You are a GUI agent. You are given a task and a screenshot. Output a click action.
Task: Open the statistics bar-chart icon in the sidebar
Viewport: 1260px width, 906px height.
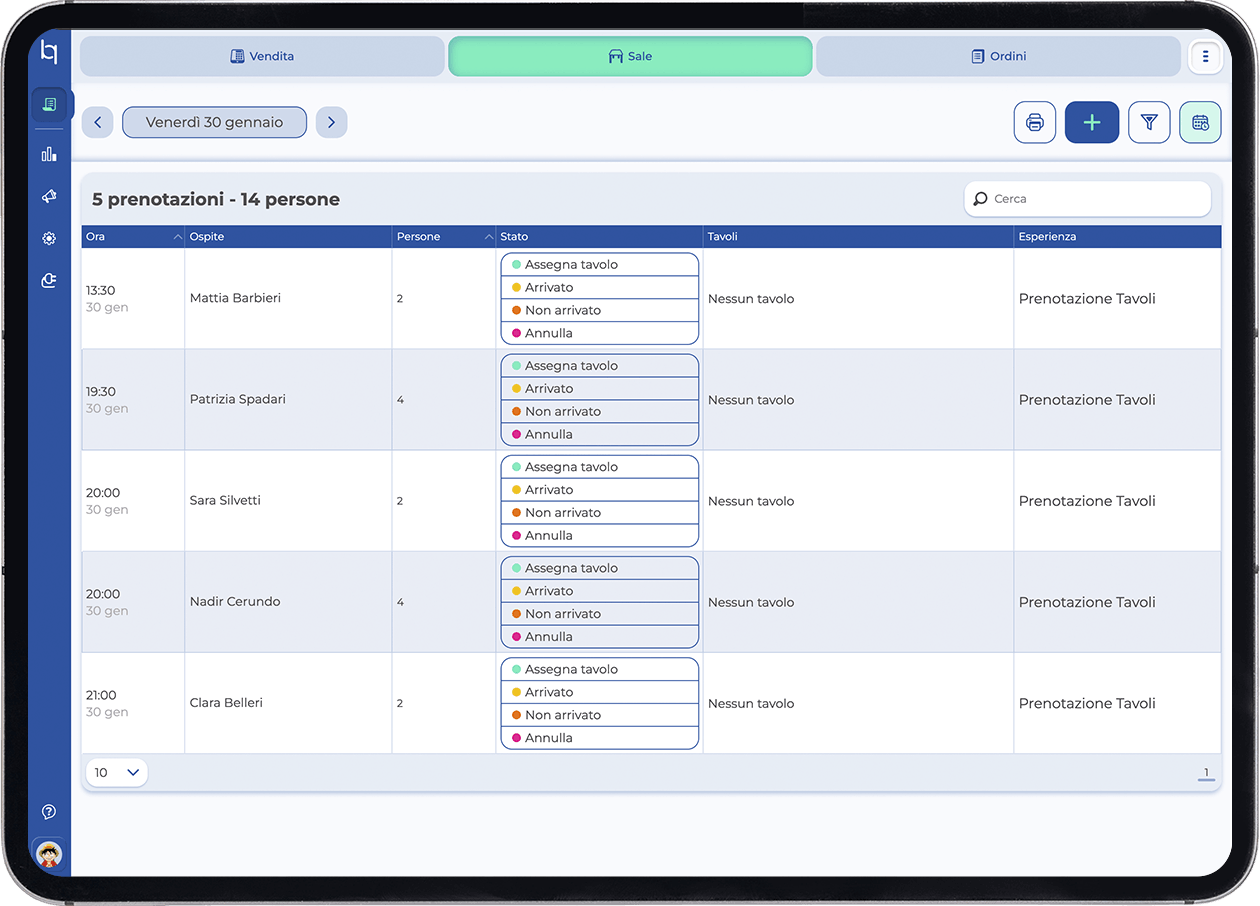click(48, 154)
